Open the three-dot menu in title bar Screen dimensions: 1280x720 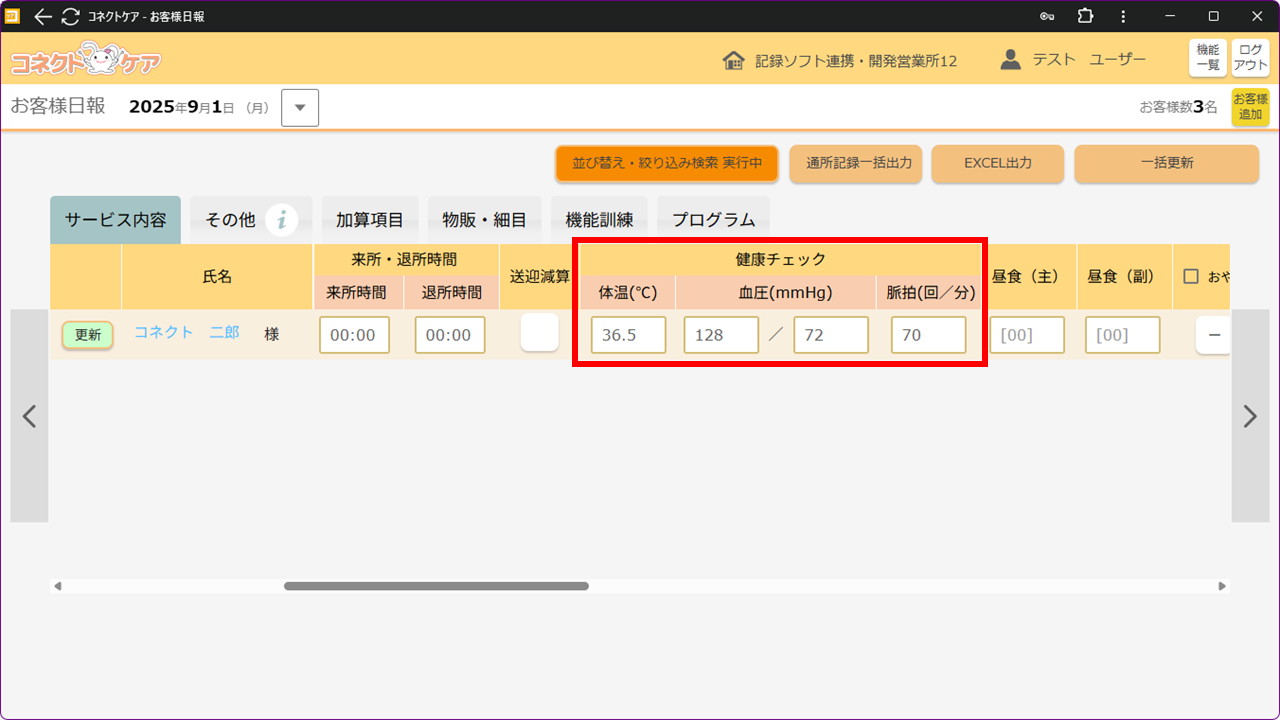[1123, 16]
